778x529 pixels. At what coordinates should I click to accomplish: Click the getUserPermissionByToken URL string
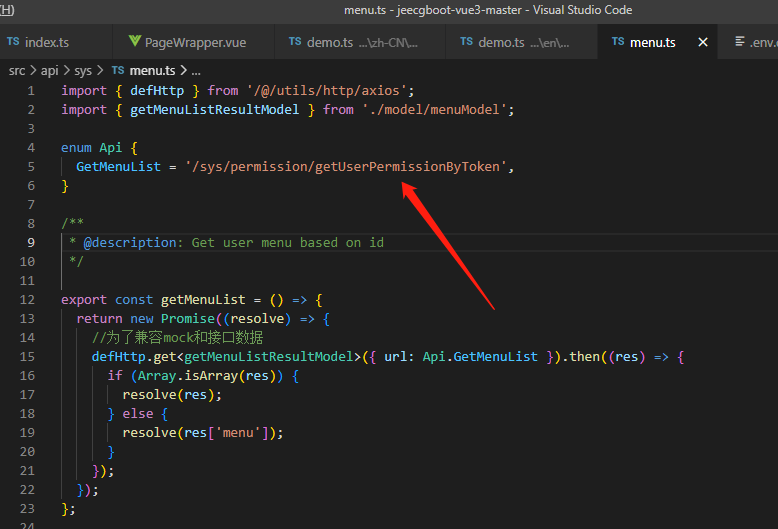pyautogui.click(x=346, y=167)
